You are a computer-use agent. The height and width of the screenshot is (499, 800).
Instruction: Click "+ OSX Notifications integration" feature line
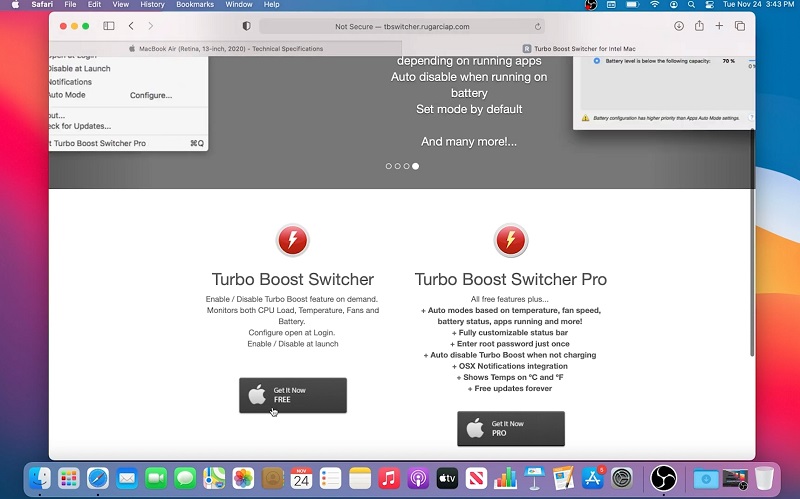pyautogui.click(x=510, y=366)
